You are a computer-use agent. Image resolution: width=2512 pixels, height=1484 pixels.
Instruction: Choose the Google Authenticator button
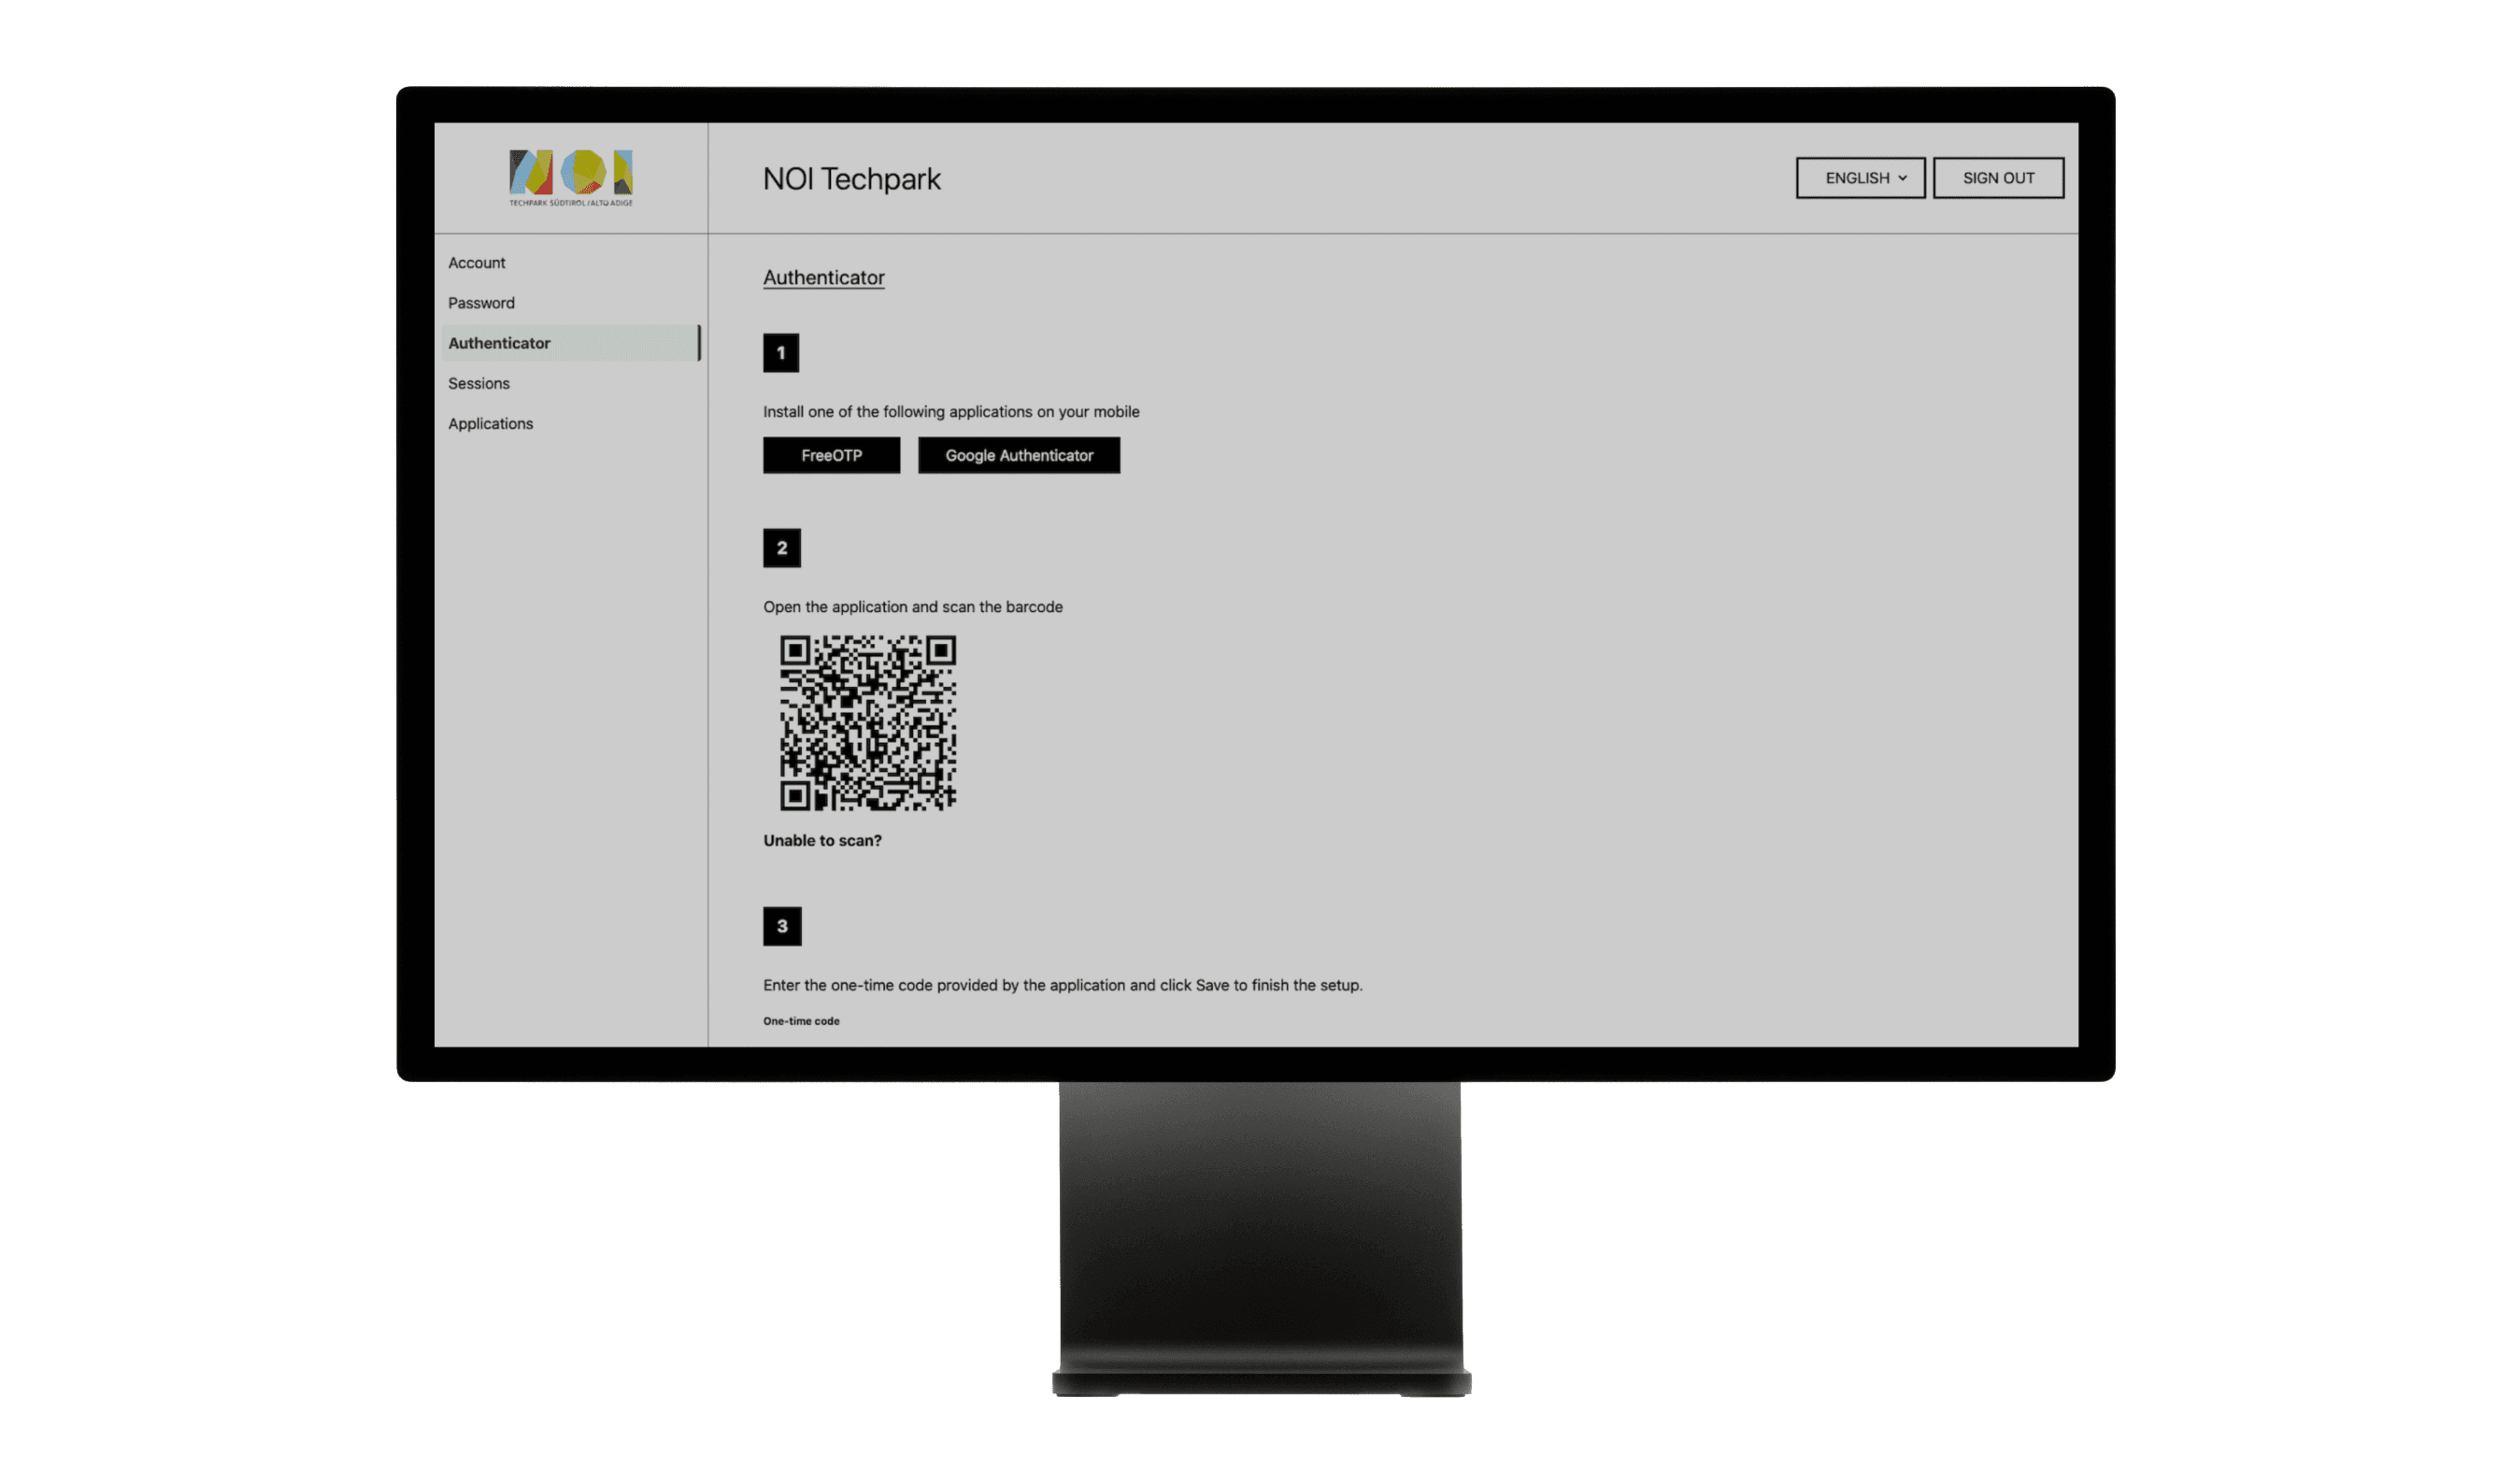(1018, 455)
